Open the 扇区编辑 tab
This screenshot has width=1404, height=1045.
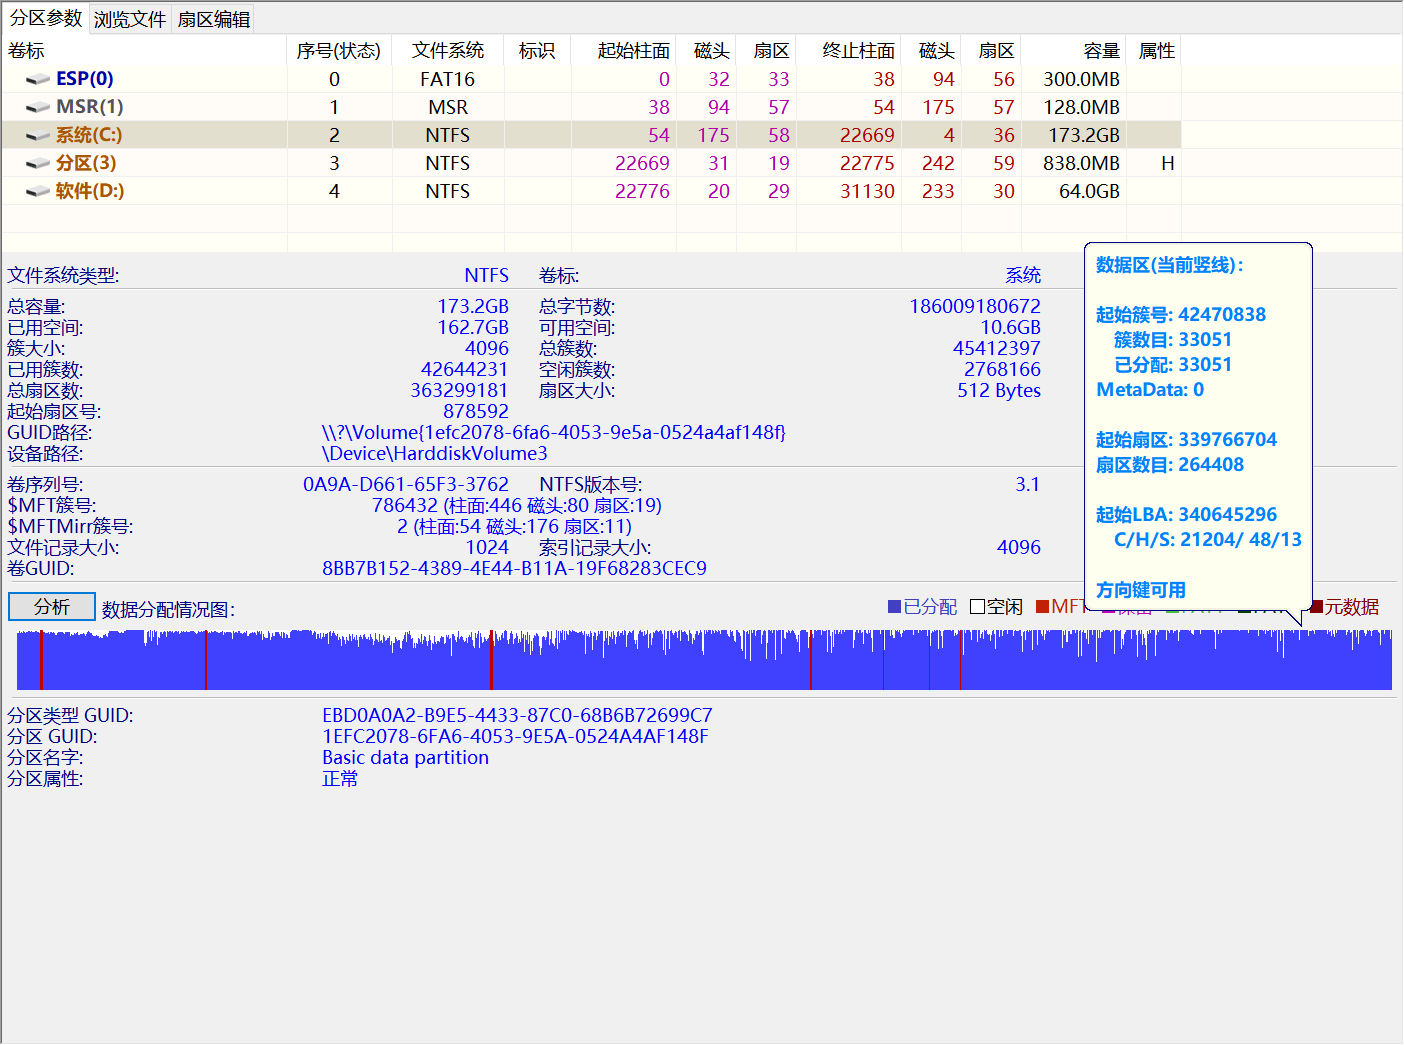point(213,18)
